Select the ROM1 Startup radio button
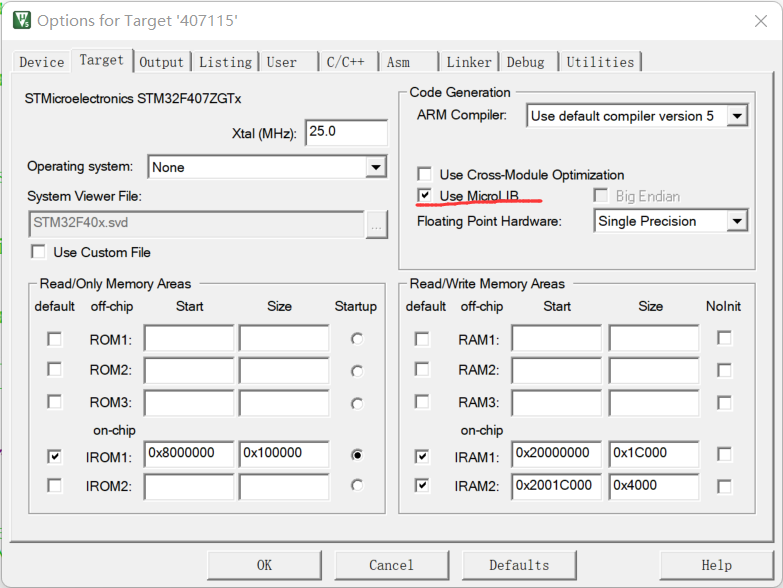 (357, 339)
